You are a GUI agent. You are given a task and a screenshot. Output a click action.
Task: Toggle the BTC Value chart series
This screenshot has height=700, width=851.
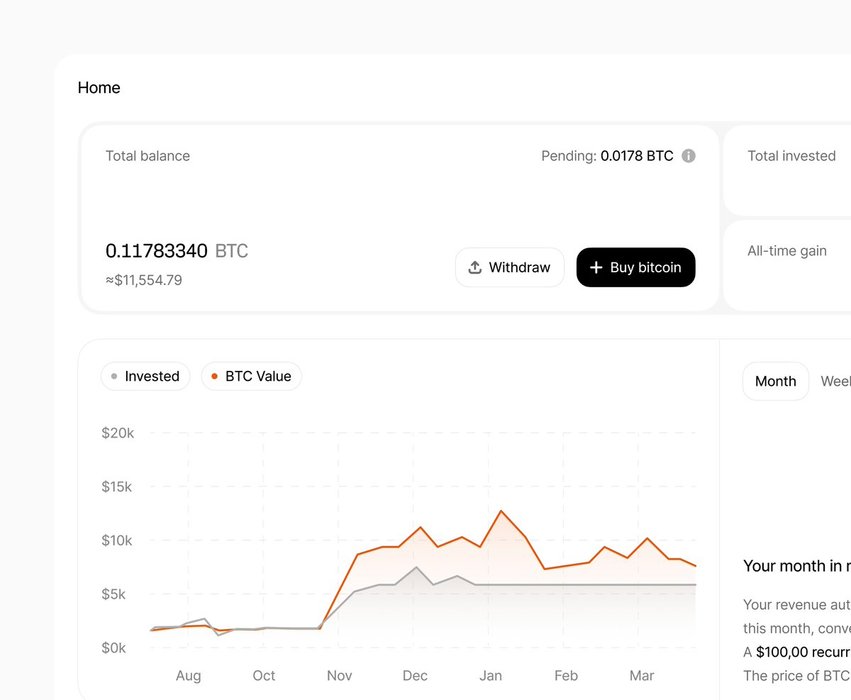(x=251, y=376)
